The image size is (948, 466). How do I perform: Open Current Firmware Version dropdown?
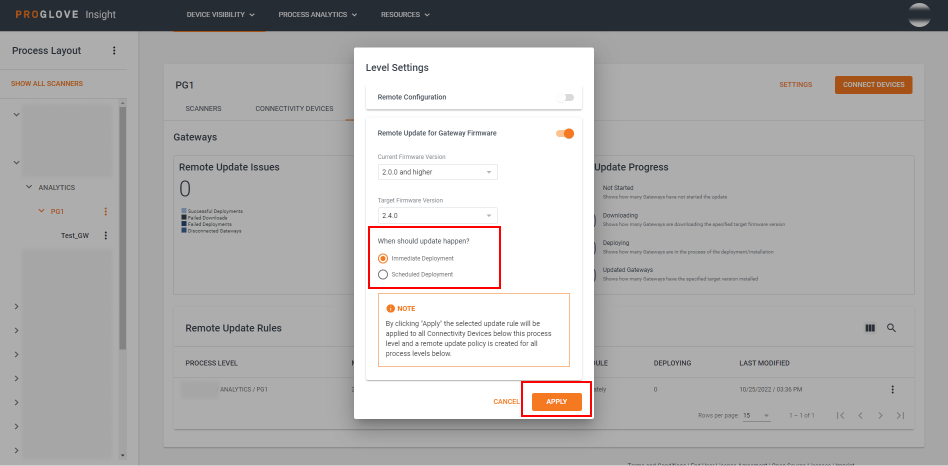point(437,172)
